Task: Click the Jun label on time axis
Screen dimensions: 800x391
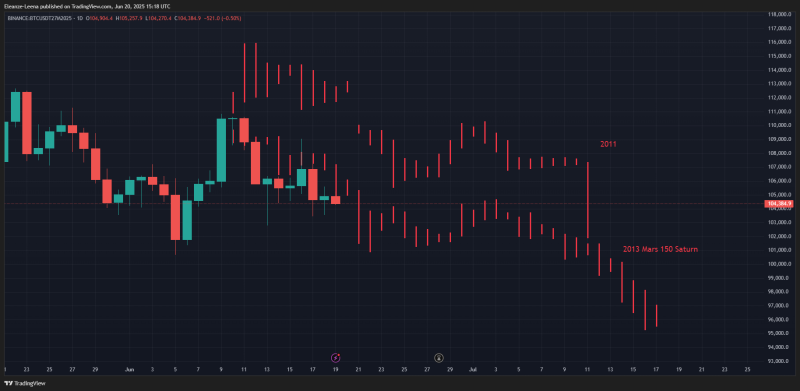Action: pos(130,369)
